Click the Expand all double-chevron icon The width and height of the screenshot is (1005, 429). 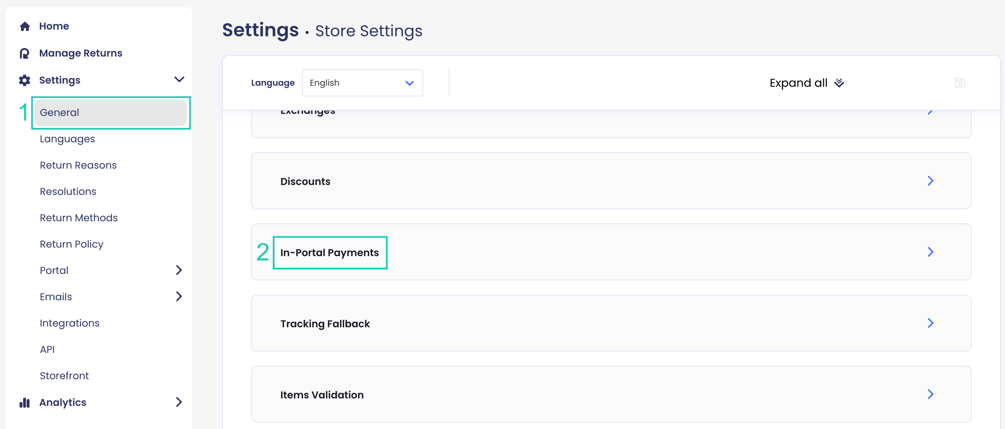(x=840, y=83)
